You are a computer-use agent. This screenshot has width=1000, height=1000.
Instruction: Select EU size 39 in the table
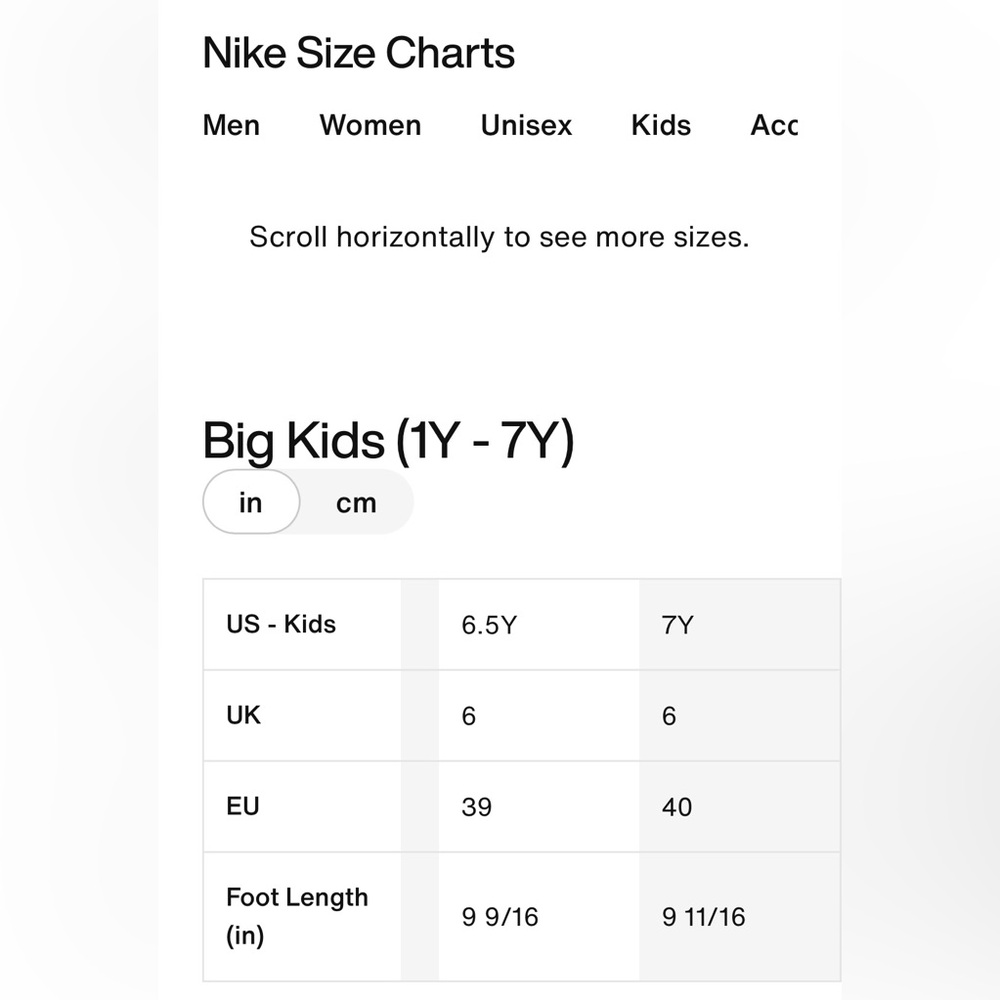click(x=476, y=806)
